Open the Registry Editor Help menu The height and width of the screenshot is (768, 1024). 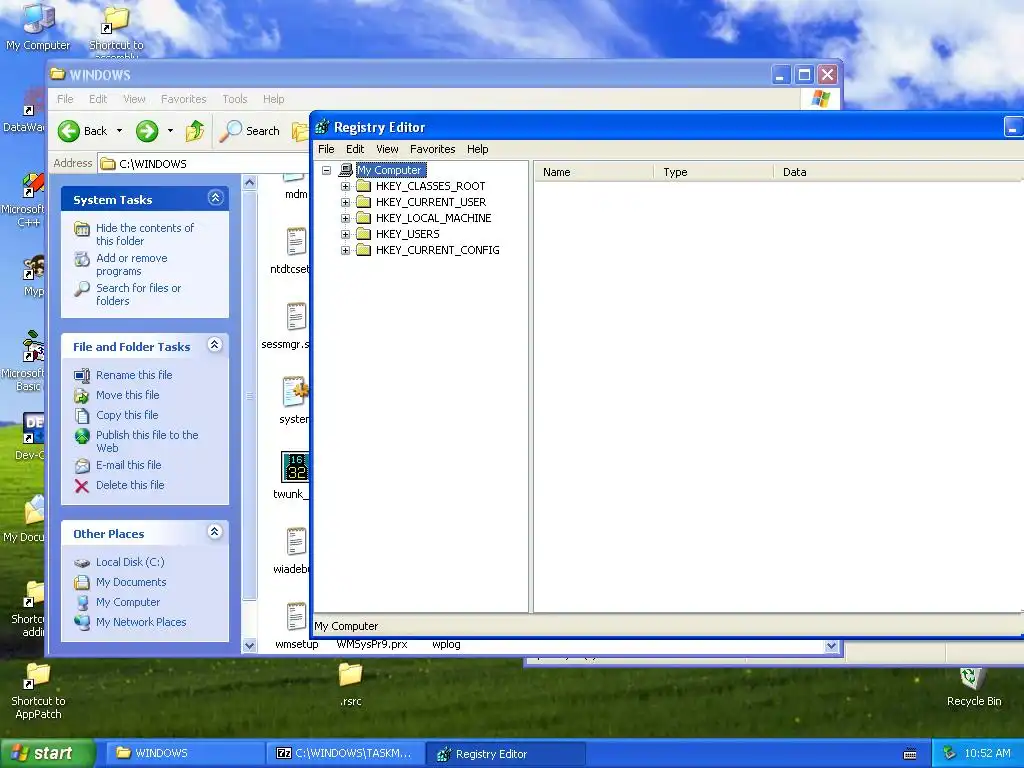[477, 149]
